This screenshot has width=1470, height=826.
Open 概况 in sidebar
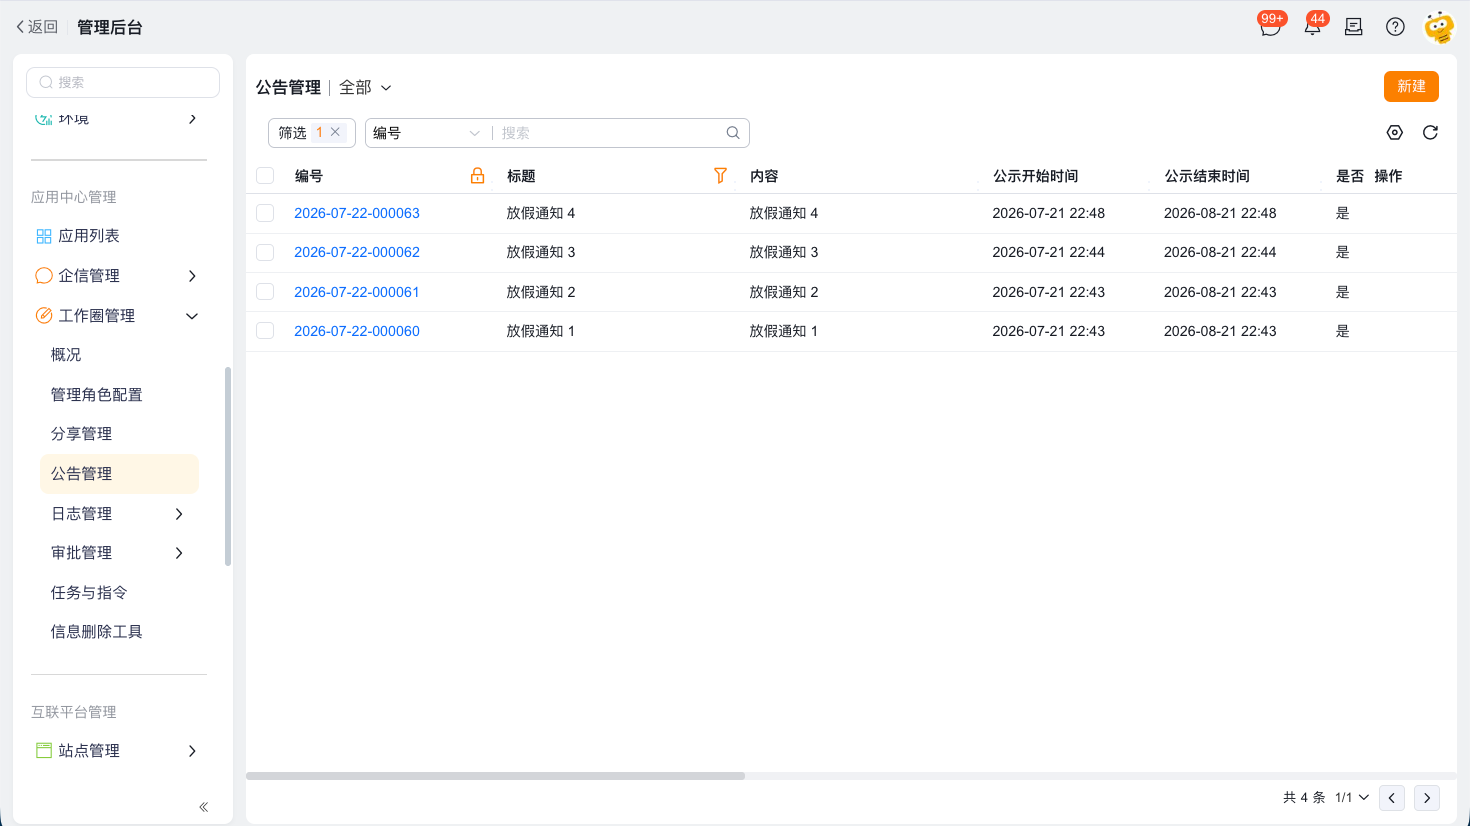click(x=66, y=355)
